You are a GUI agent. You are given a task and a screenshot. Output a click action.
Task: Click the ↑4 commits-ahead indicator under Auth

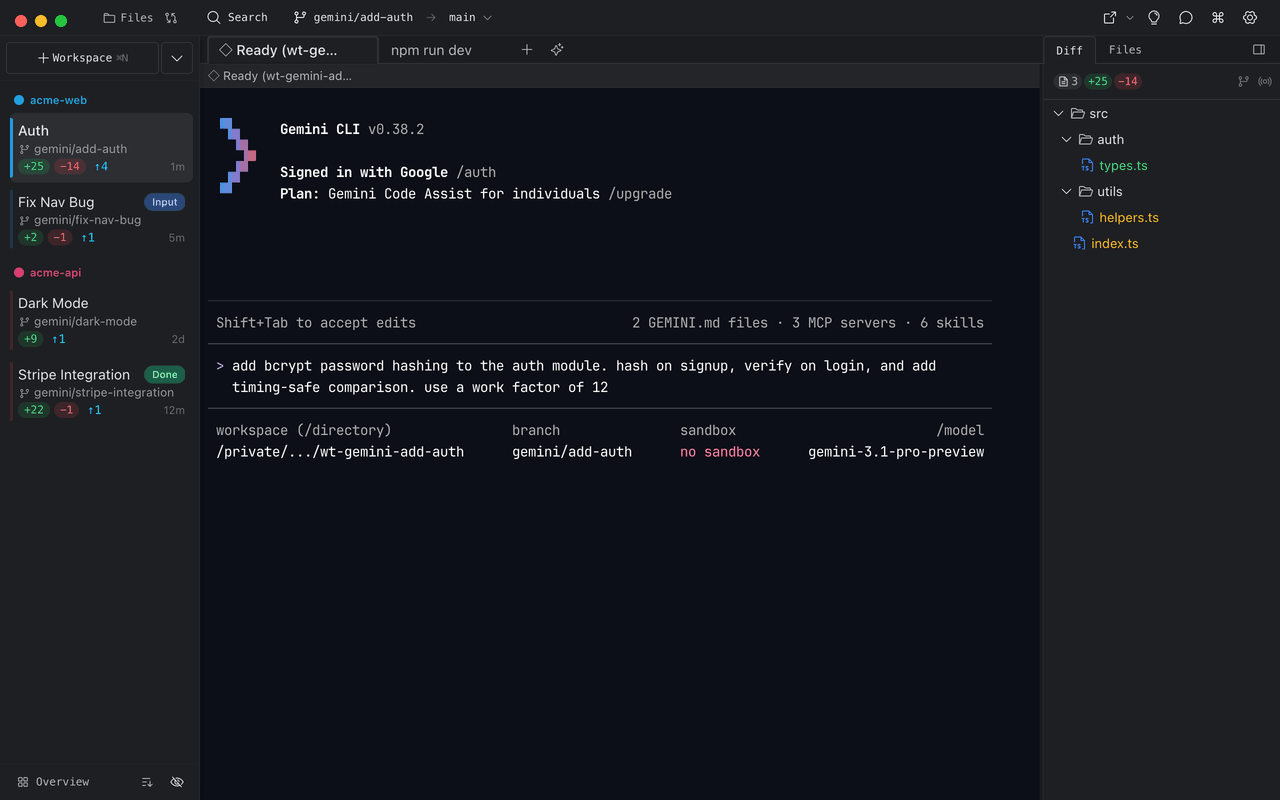click(101, 167)
